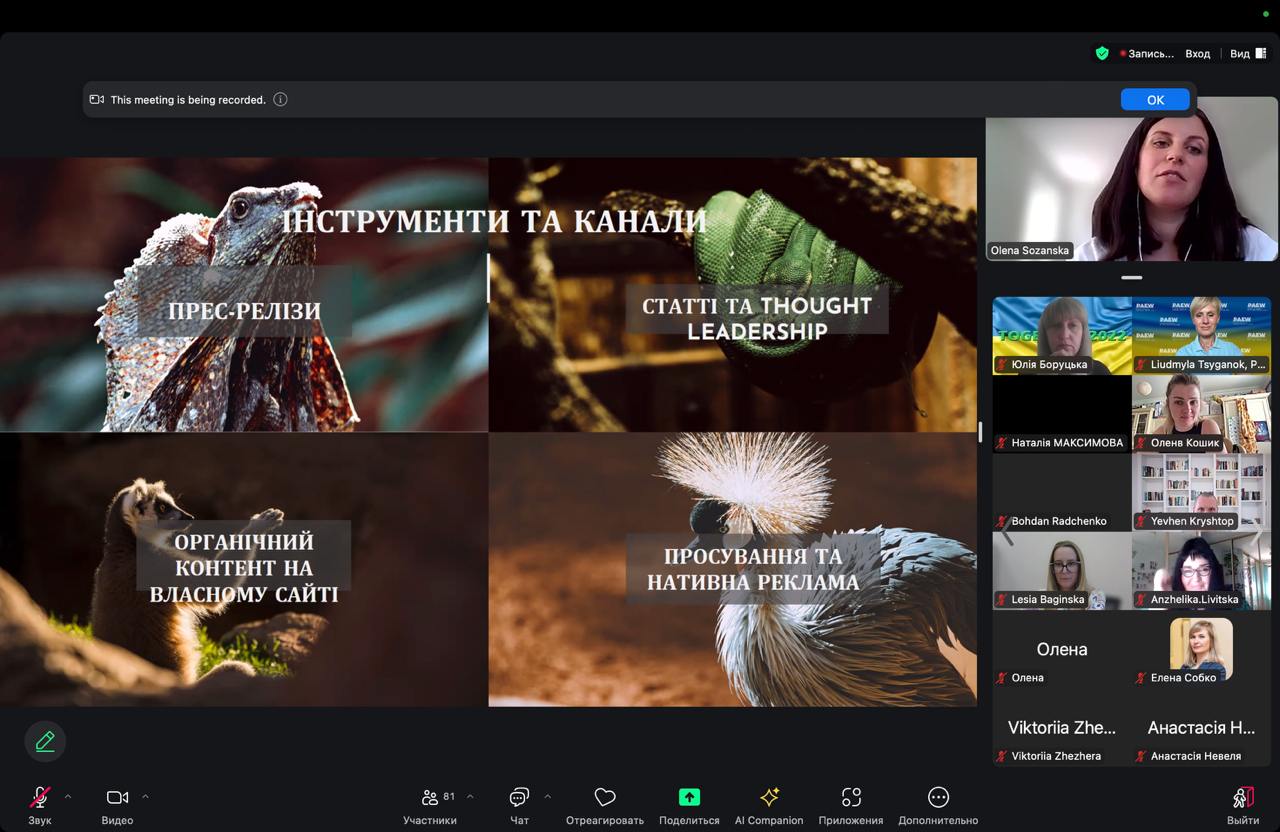
Task: Unmute the microphone audio button
Action: point(40,797)
